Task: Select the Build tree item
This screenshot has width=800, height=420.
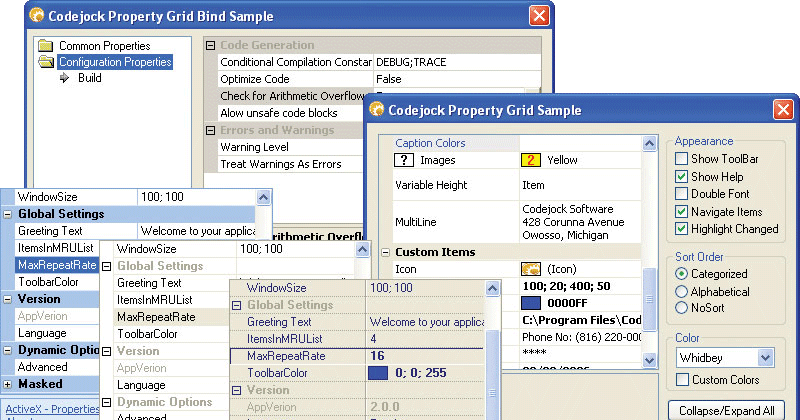Action: (90, 78)
